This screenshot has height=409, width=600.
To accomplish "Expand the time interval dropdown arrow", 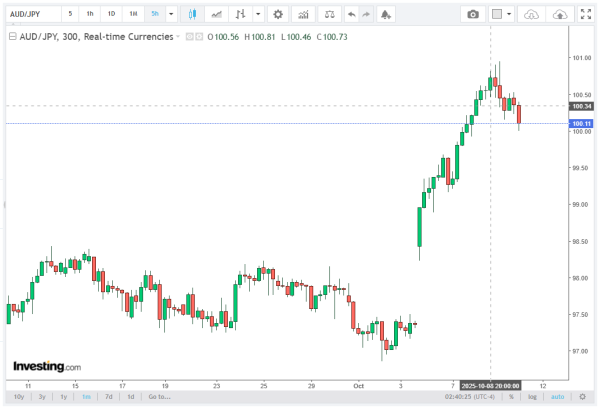I will pos(171,15).
